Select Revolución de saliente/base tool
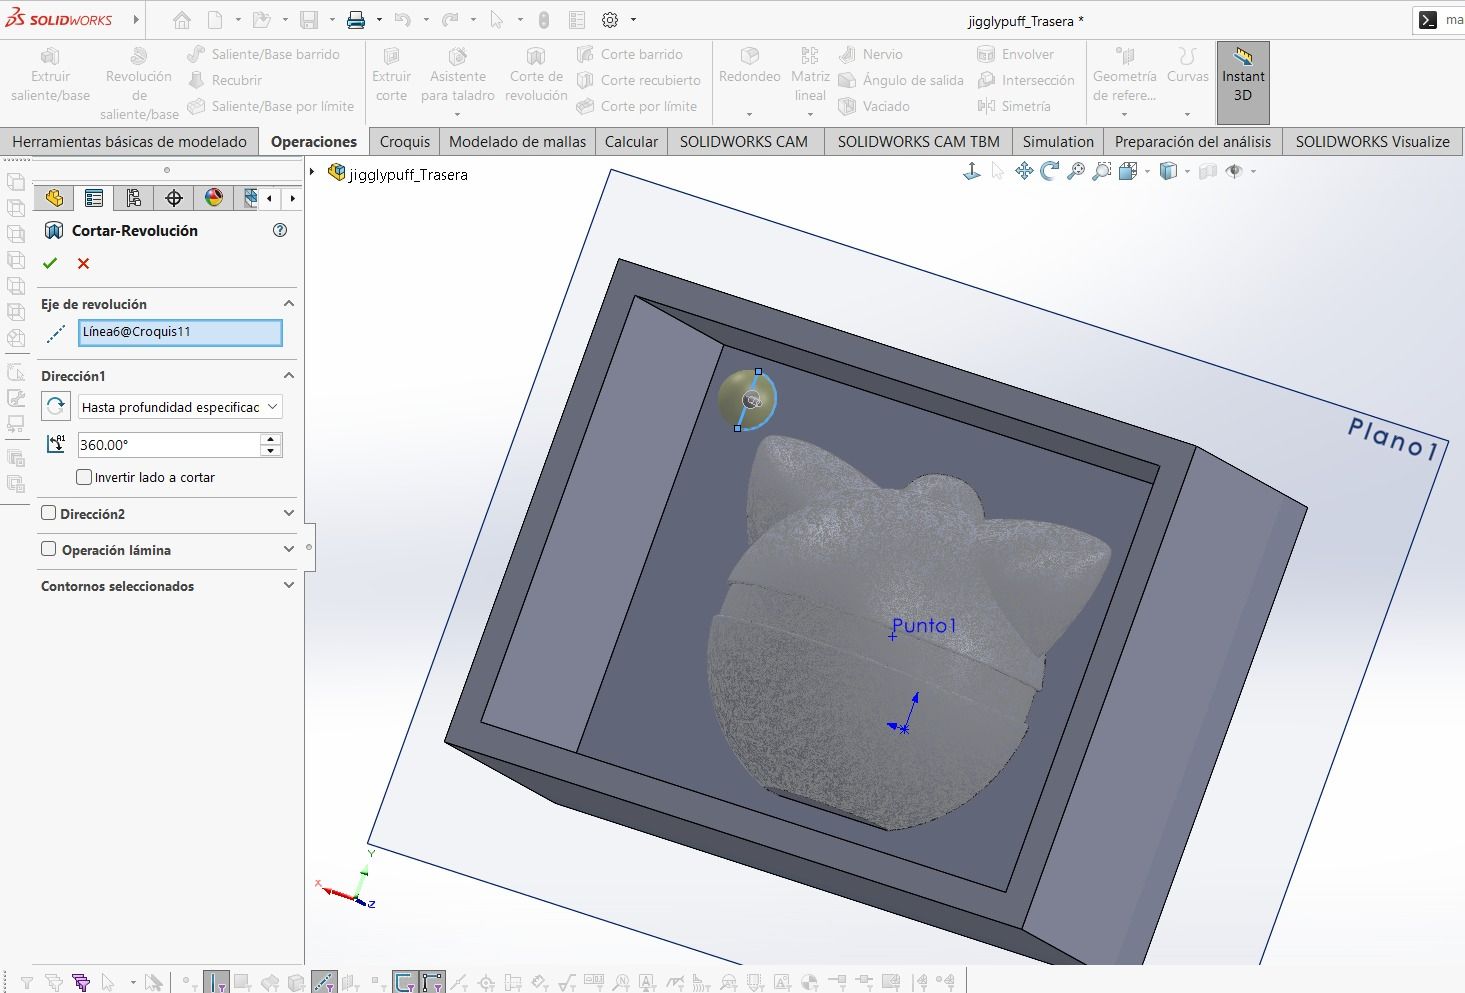 [x=139, y=85]
